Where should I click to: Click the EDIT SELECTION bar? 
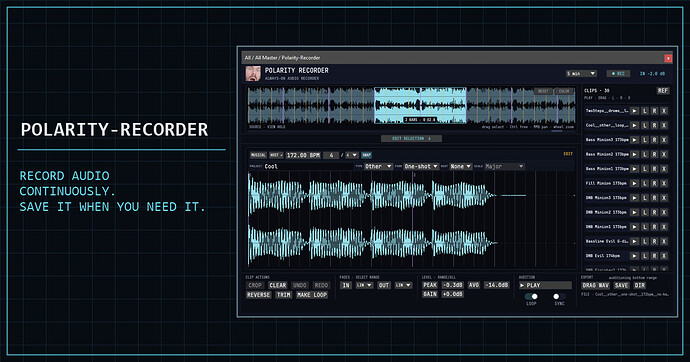411,139
